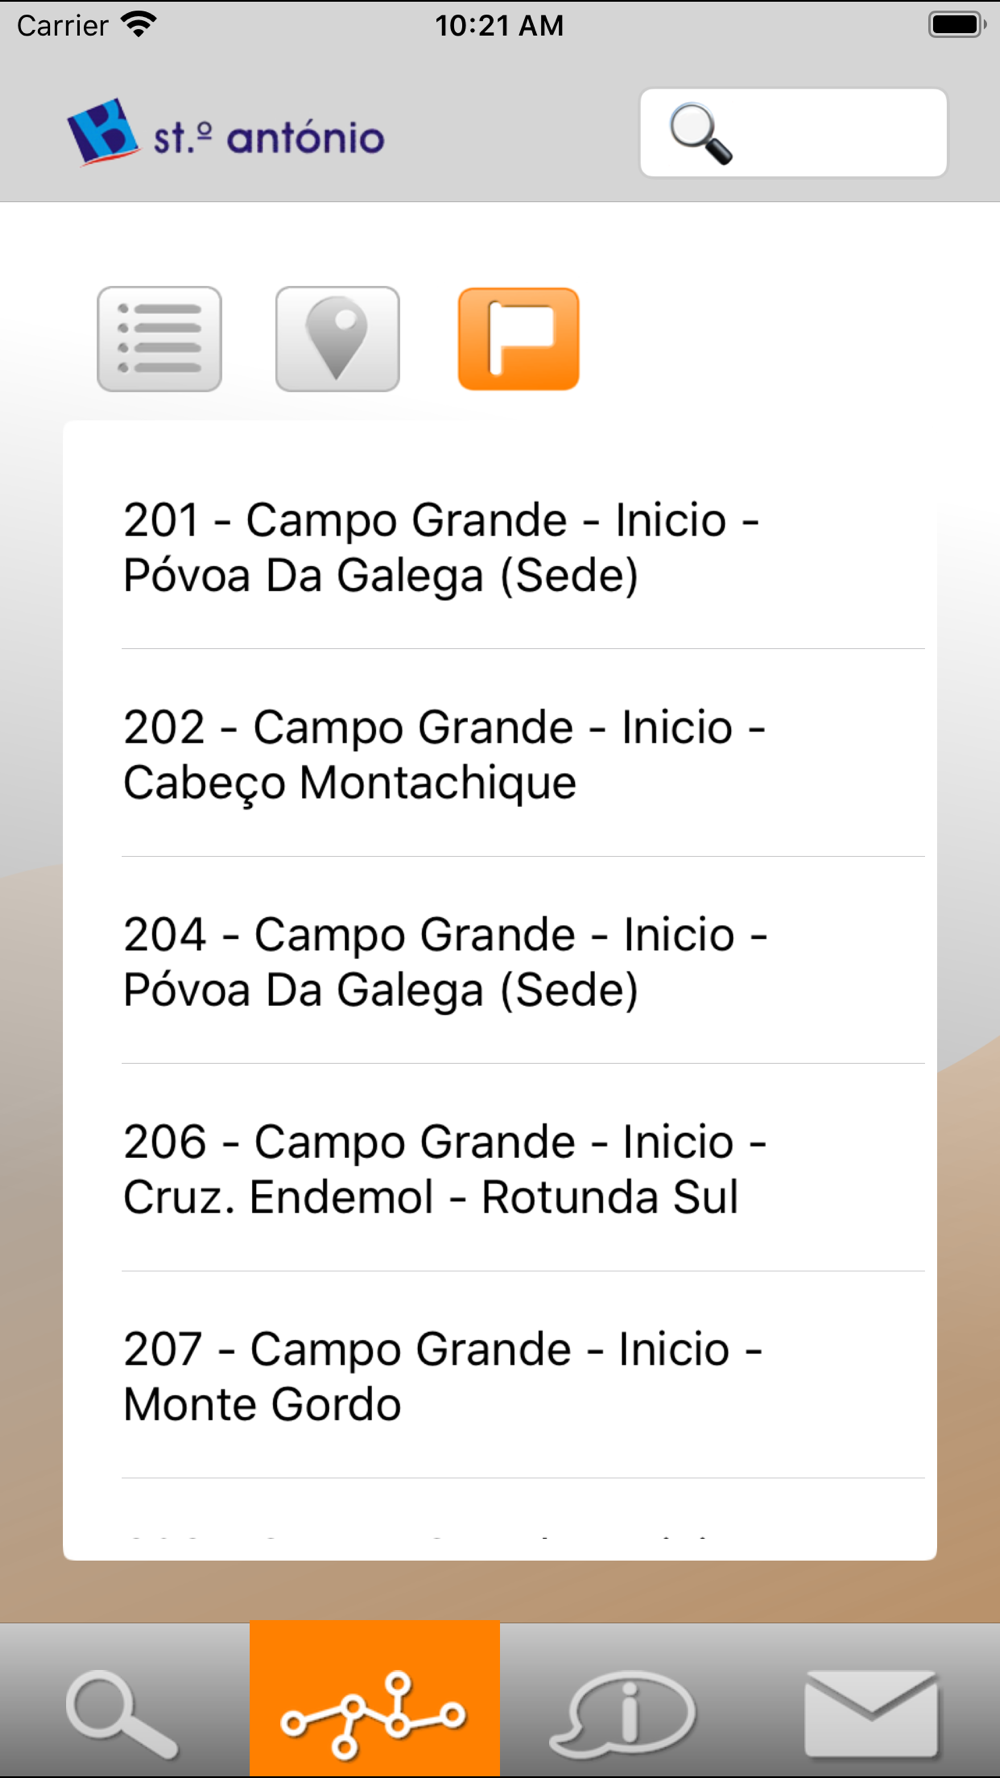
Task: Select the orange routes network tab
Action: point(375,1700)
